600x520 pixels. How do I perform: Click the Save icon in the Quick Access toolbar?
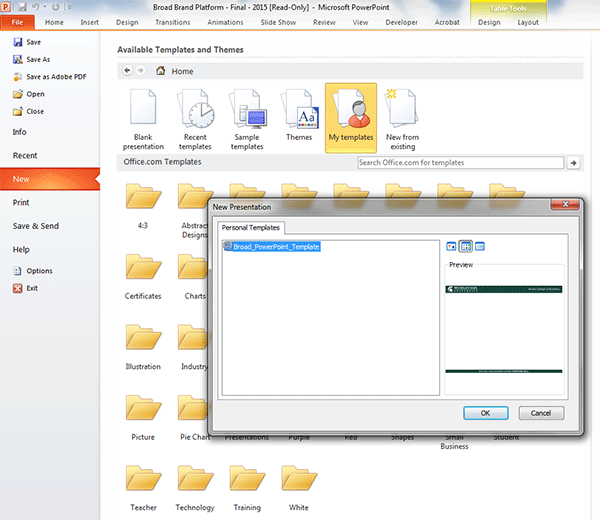pyautogui.click(x=22, y=7)
